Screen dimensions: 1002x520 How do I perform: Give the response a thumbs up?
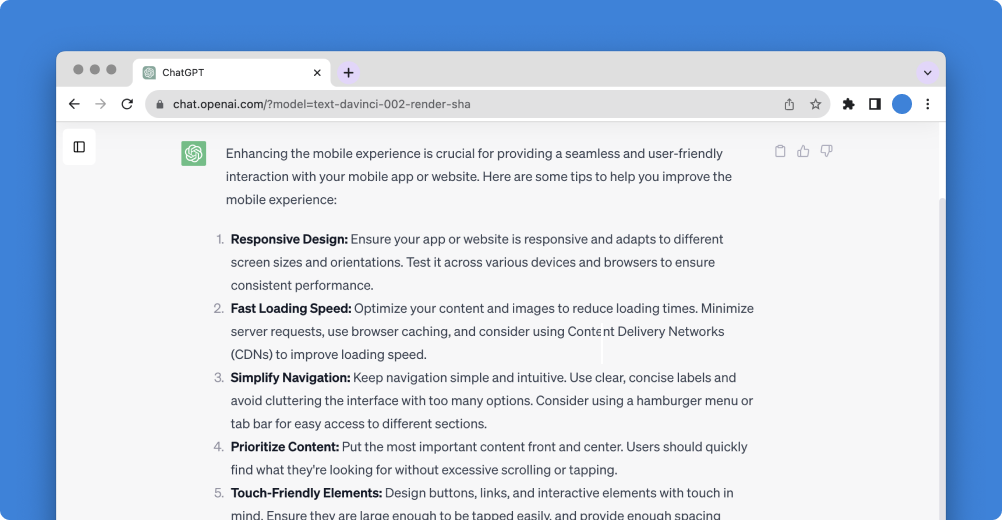pyautogui.click(x=803, y=151)
